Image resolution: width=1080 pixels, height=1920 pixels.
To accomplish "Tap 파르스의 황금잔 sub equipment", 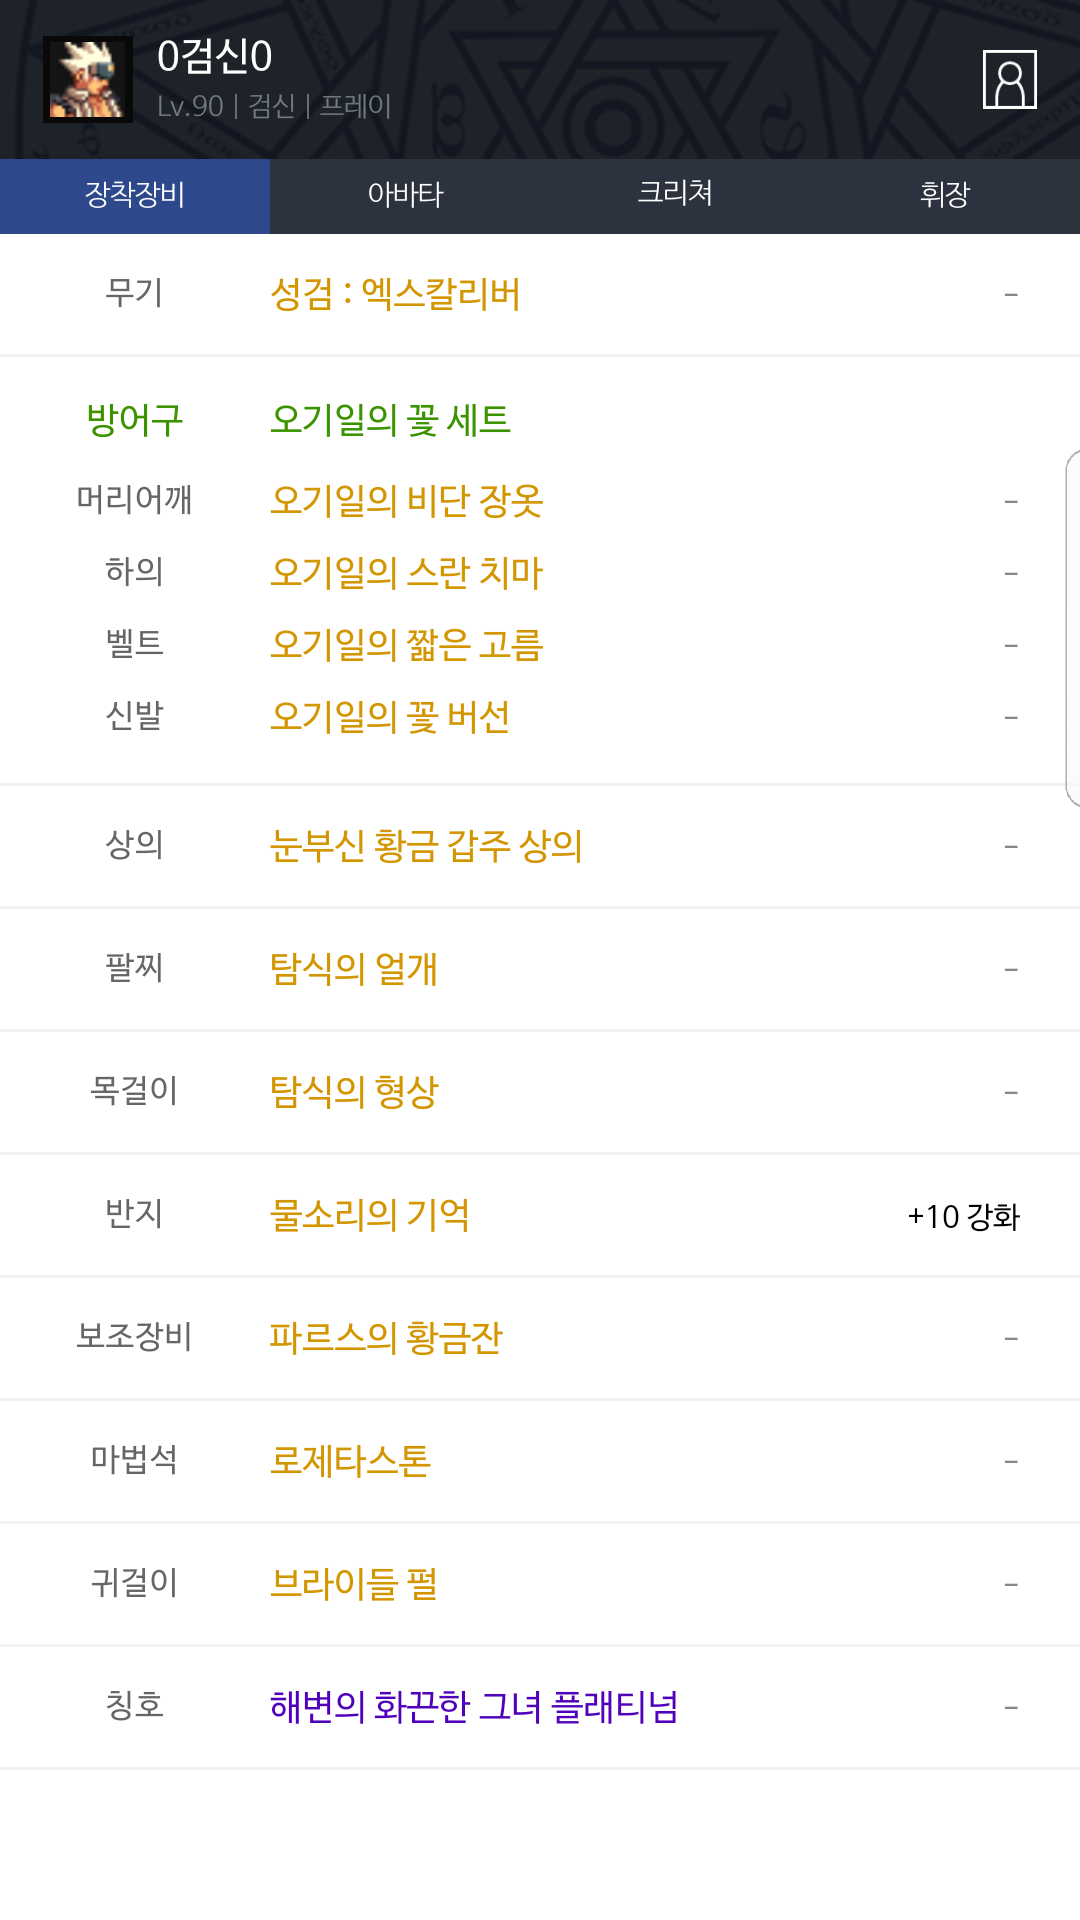I will (x=386, y=1338).
